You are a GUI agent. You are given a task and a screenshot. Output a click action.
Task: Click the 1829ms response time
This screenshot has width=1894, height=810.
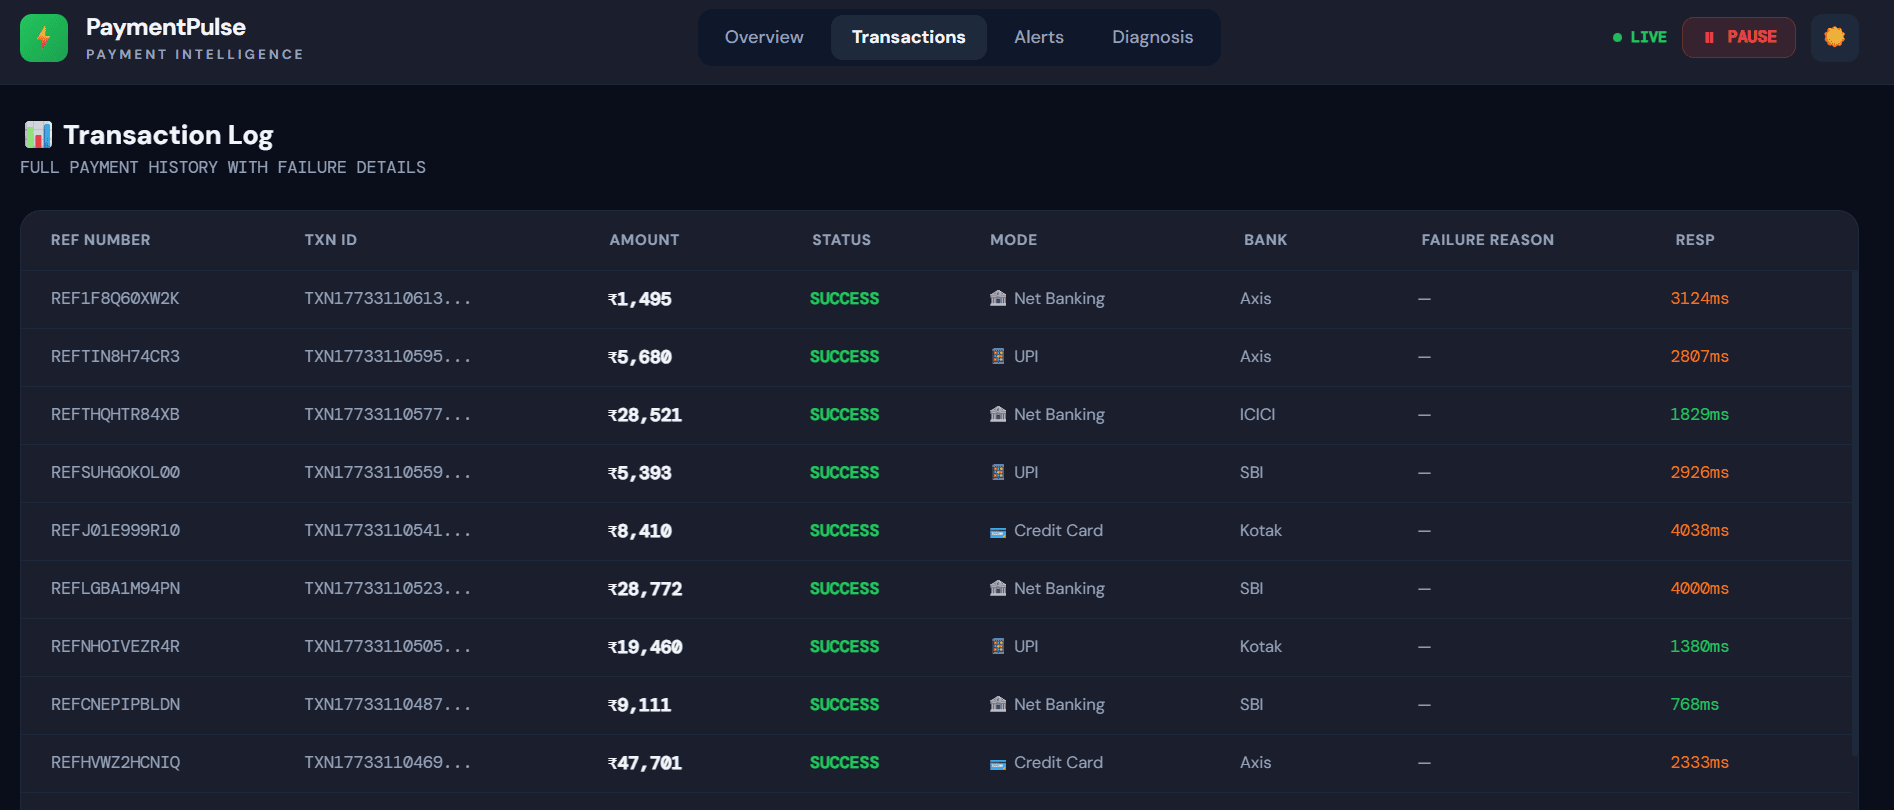1699,414
